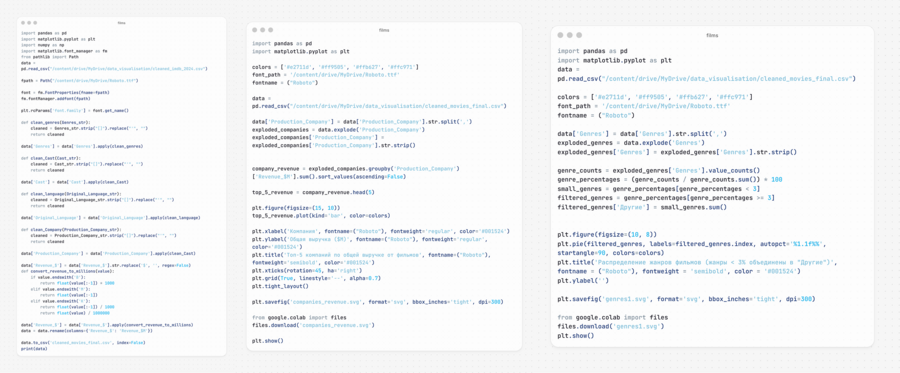The width and height of the screenshot is (900, 373).
Task: Click 'genre_counts = ...value_counts()' line
Action: 659,170
